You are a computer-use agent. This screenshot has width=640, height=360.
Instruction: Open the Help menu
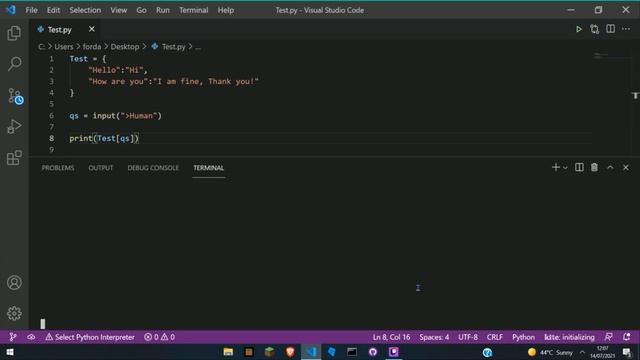225,10
